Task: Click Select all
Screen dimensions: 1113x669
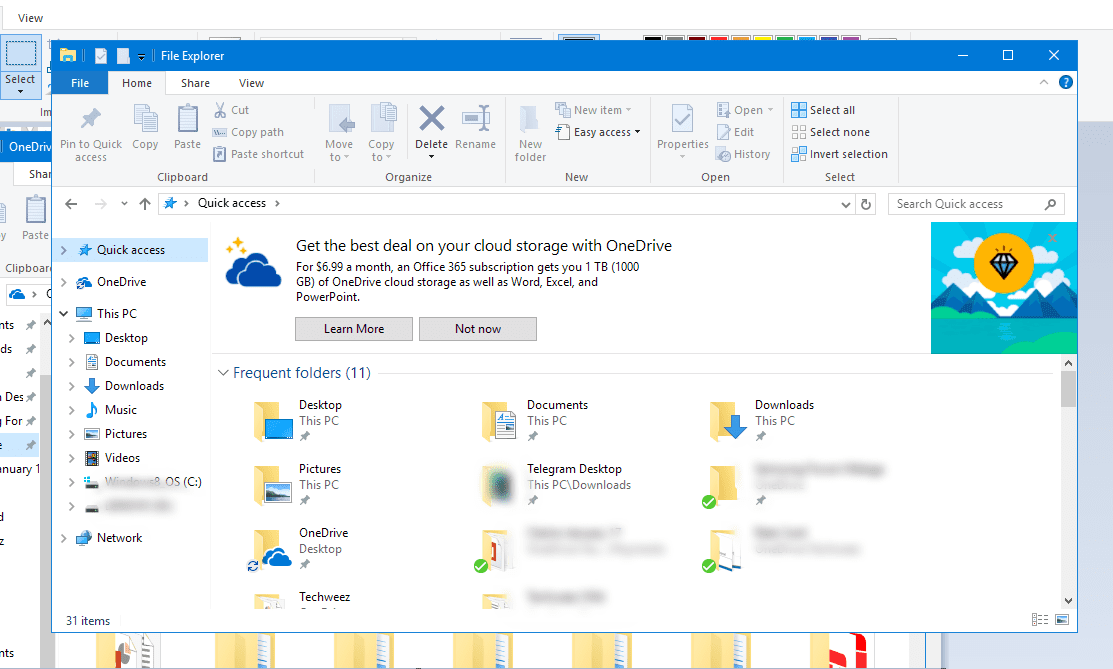Action: [x=823, y=110]
